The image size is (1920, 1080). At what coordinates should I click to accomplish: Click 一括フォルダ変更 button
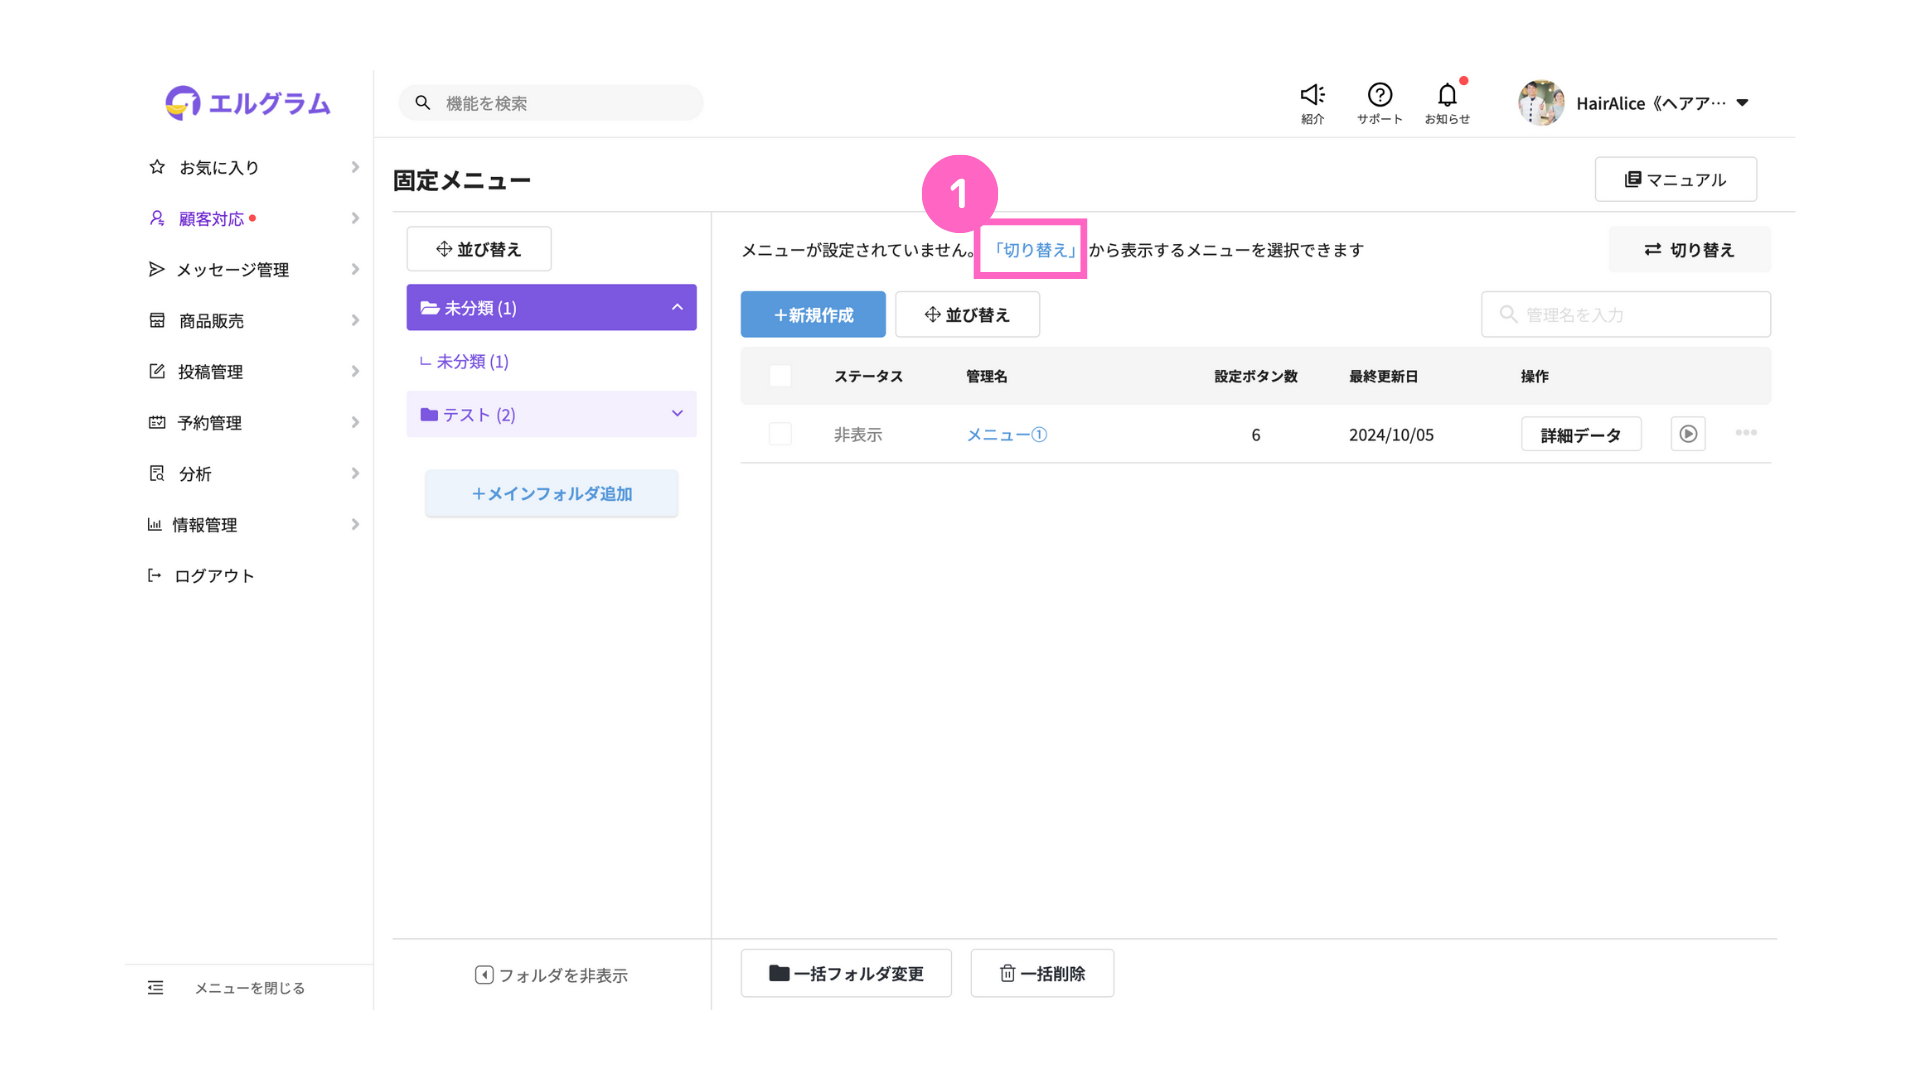[846, 973]
